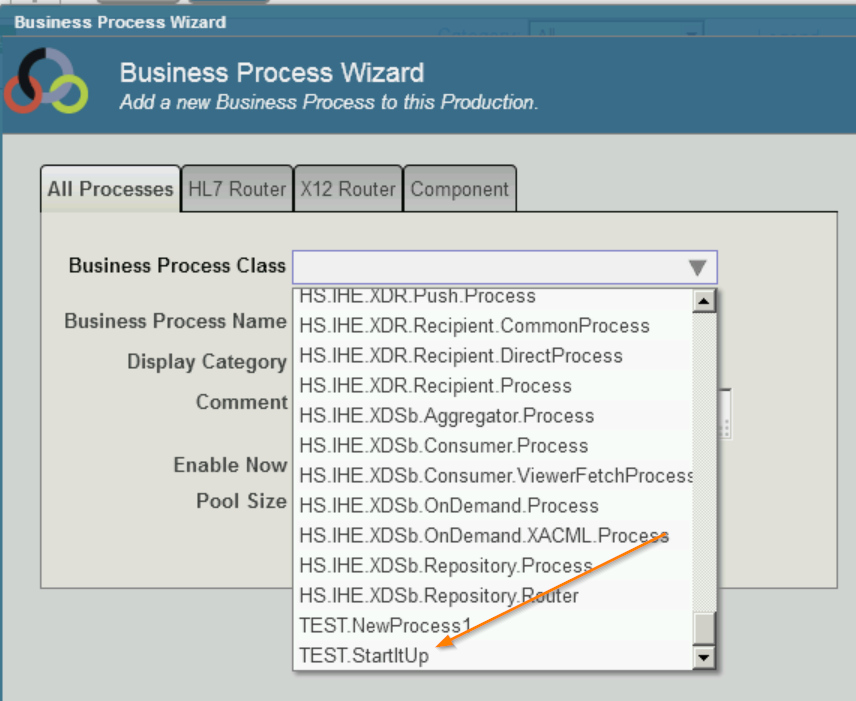The image size is (856, 701).
Task: Pick HS.IHE.XDSb.Consumer.ViewerFetchProcess item
Action: (496, 476)
